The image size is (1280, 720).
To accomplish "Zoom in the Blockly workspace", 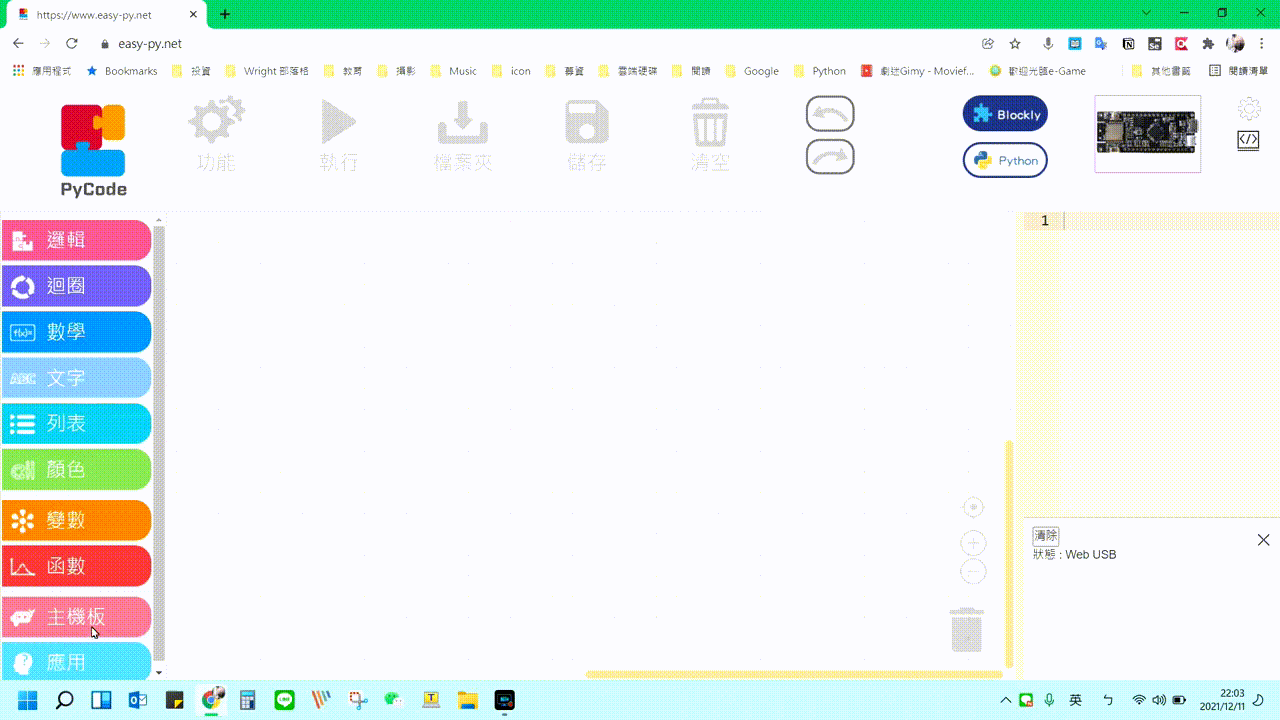I will point(973,543).
